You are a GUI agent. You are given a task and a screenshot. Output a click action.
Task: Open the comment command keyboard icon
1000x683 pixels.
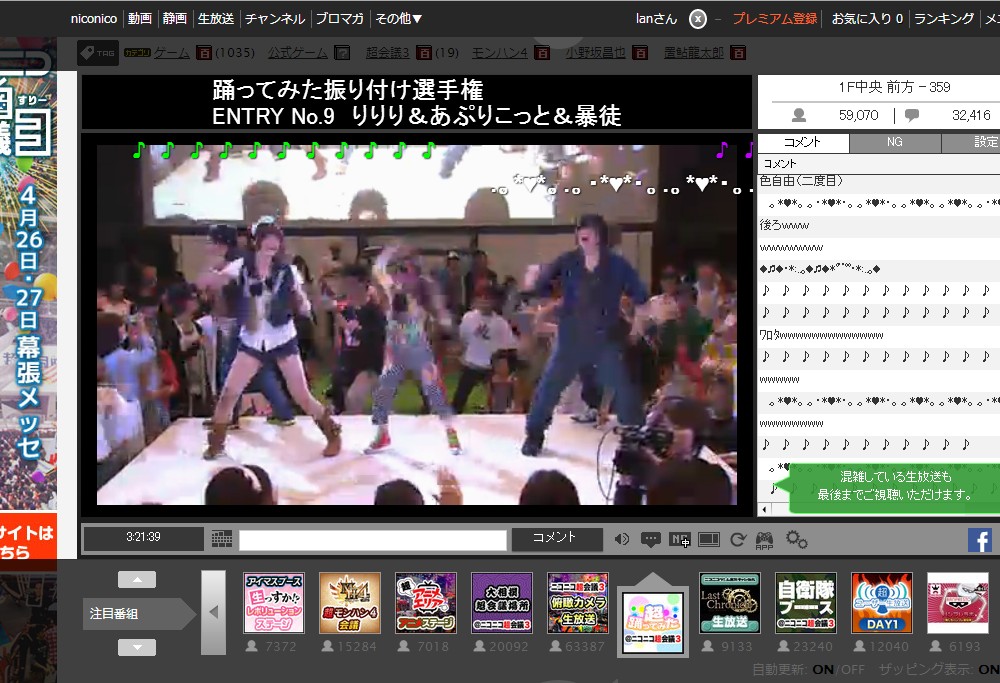(x=222, y=539)
